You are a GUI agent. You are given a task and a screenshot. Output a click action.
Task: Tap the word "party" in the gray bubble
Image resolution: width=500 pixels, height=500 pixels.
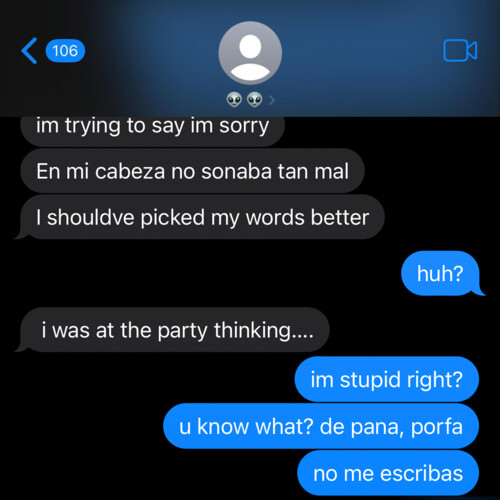[182, 331]
